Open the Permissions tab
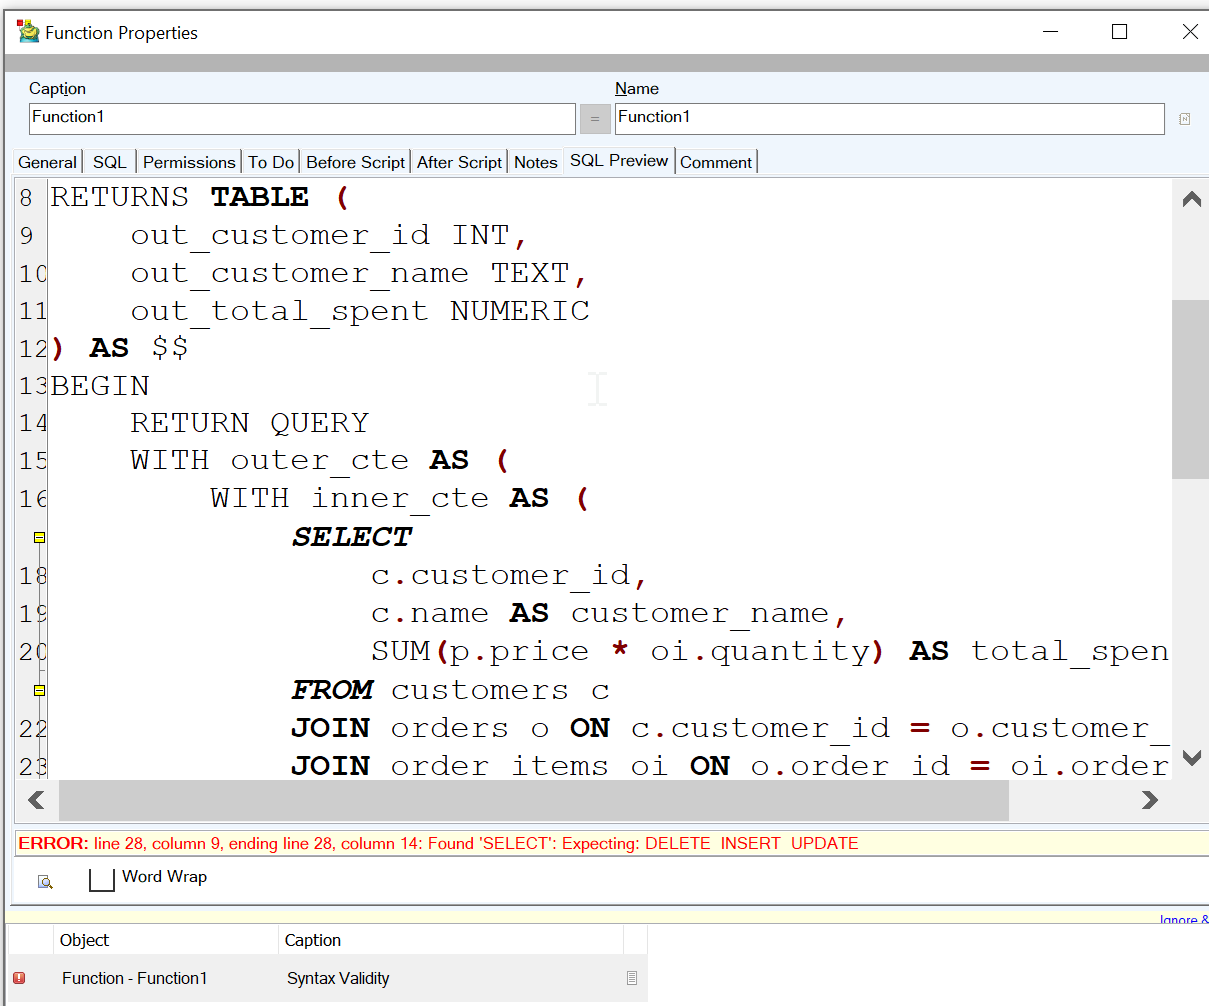 point(189,162)
